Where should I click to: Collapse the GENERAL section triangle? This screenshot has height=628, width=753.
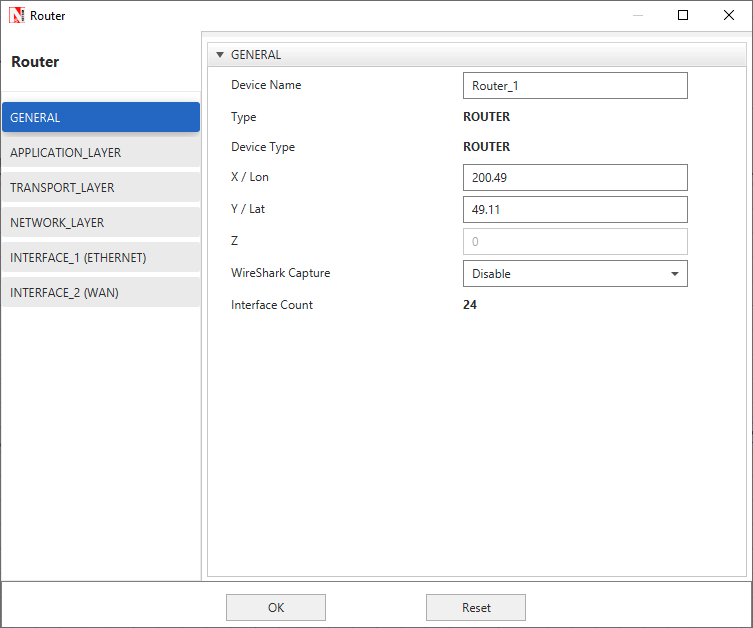(x=220, y=55)
